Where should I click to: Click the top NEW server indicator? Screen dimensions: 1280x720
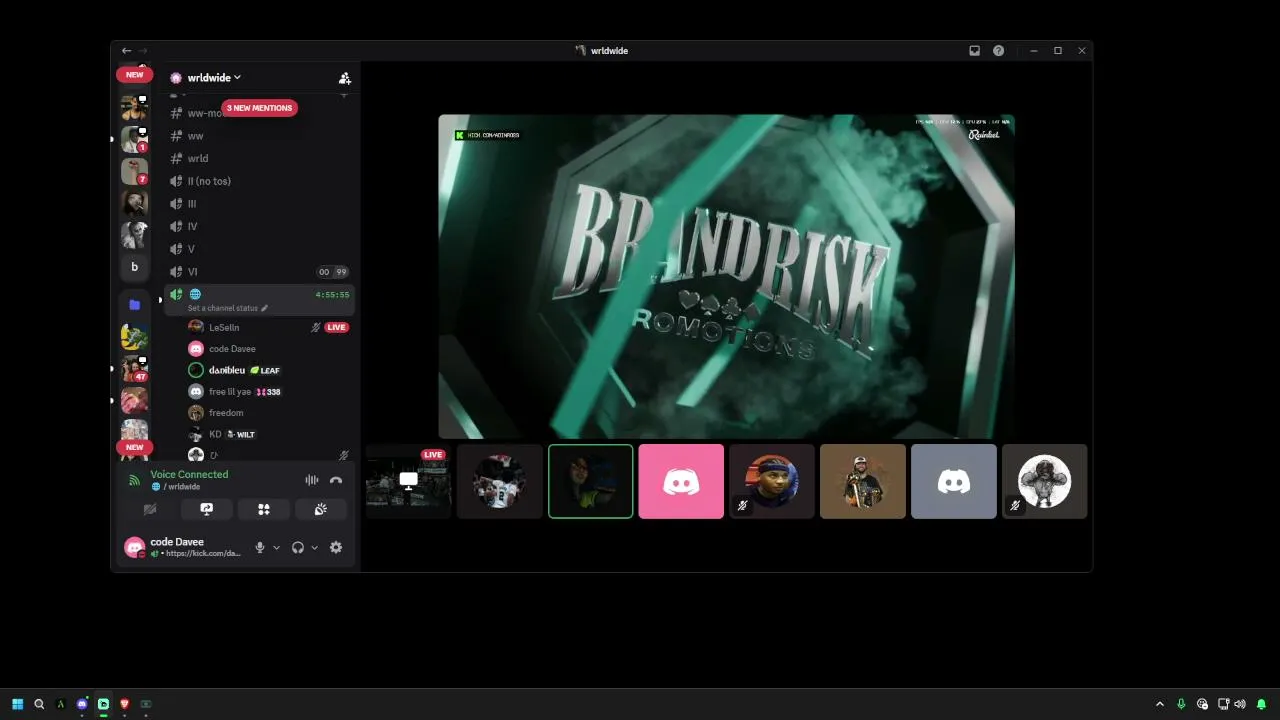(x=134, y=75)
